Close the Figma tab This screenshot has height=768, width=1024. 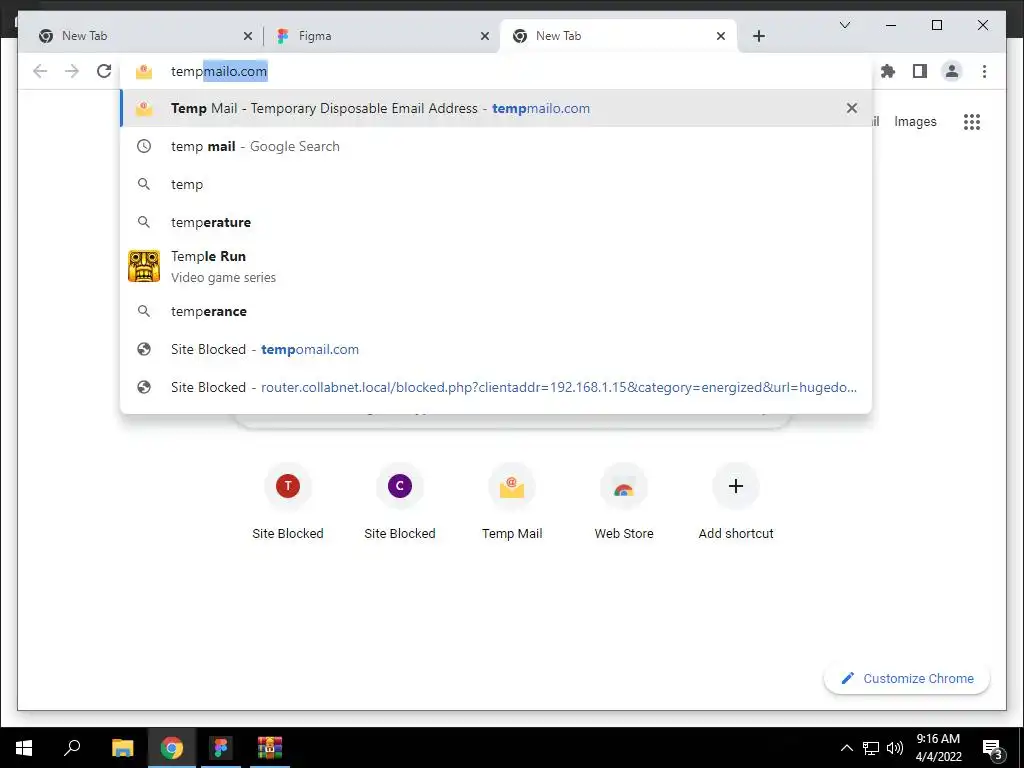(485, 37)
